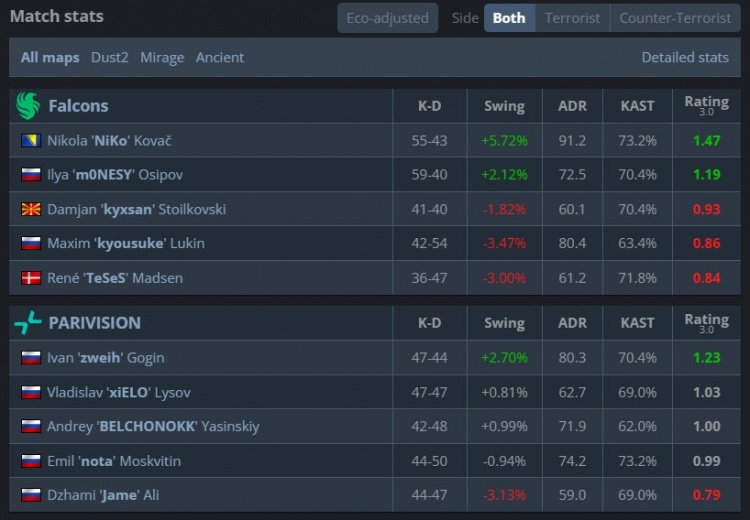
Task: Show stats for the Dust2 map
Action: point(110,58)
